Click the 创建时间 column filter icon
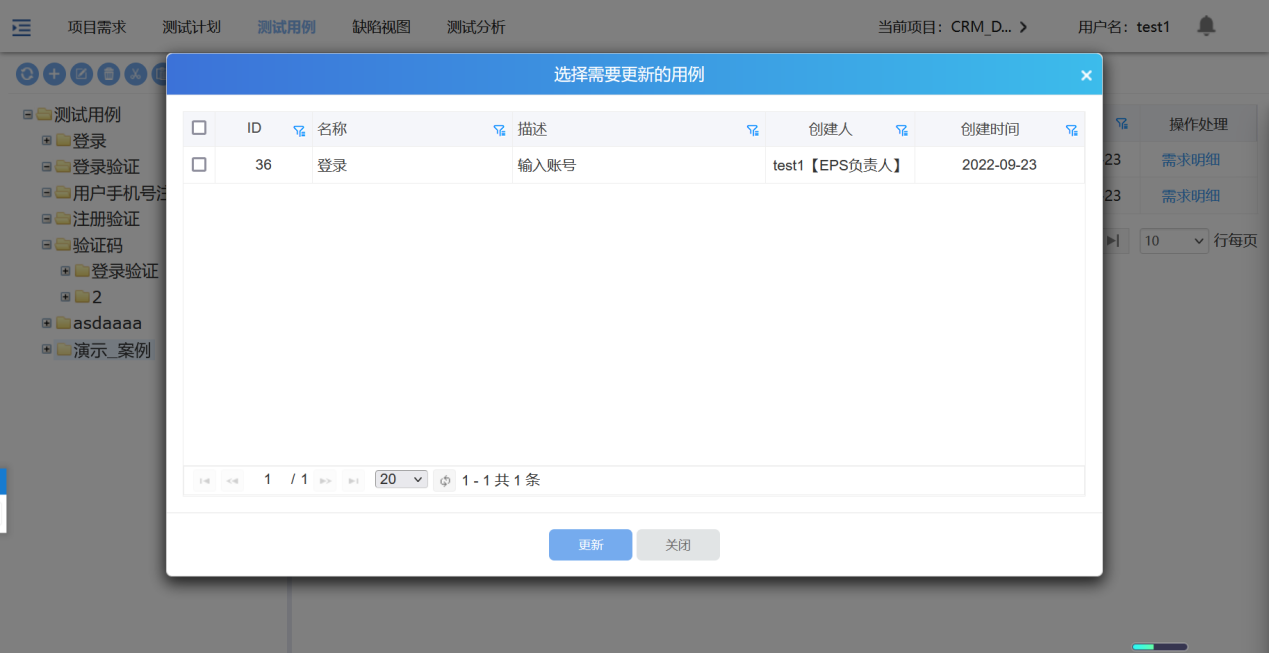The height and width of the screenshot is (653, 1269). (x=1071, y=130)
